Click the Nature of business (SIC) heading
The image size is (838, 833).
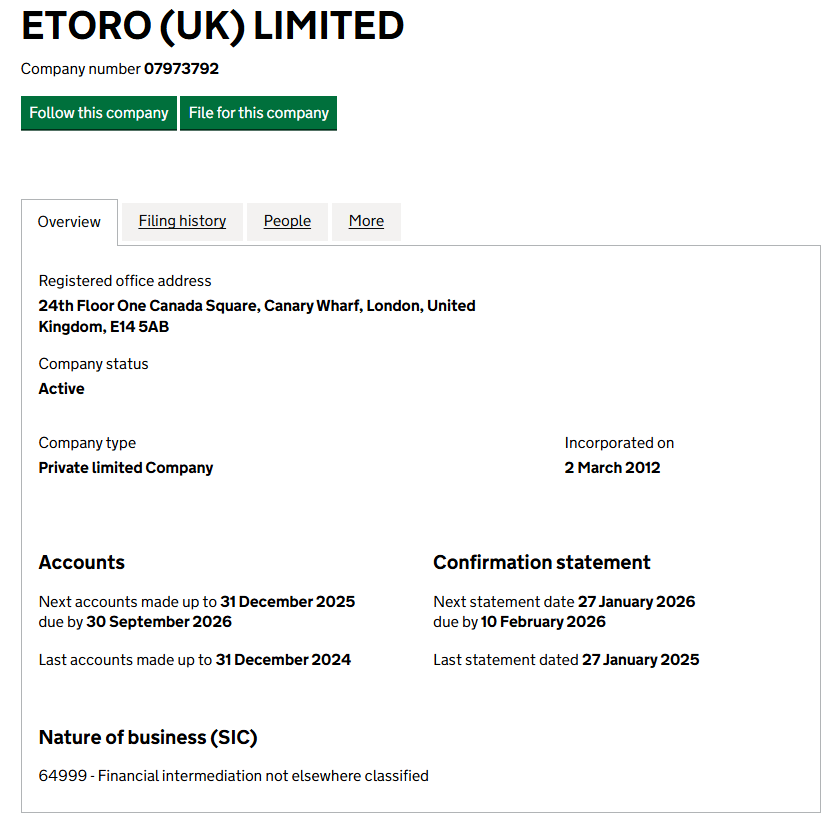click(148, 738)
